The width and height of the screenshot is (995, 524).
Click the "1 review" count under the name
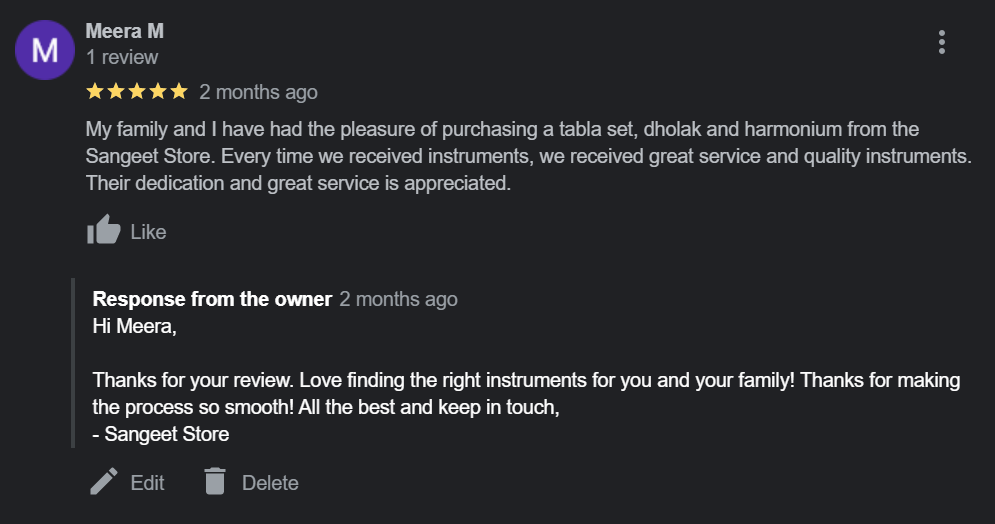pos(122,57)
